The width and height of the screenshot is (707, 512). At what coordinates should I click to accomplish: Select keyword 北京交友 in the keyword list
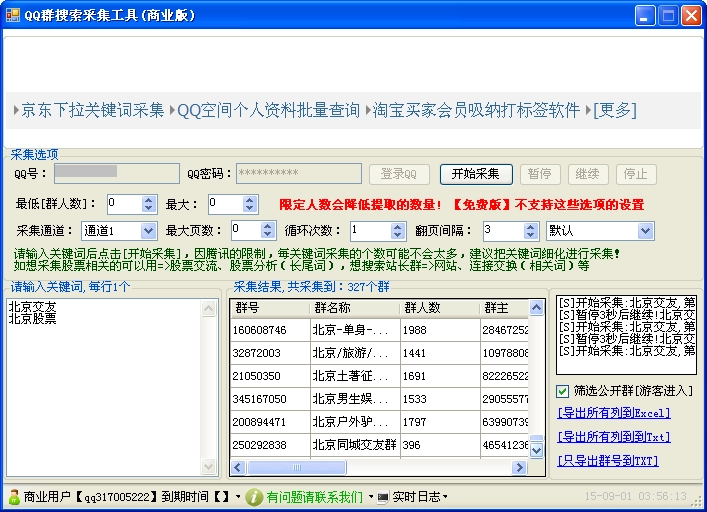pyautogui.click(x=32, y=306)
